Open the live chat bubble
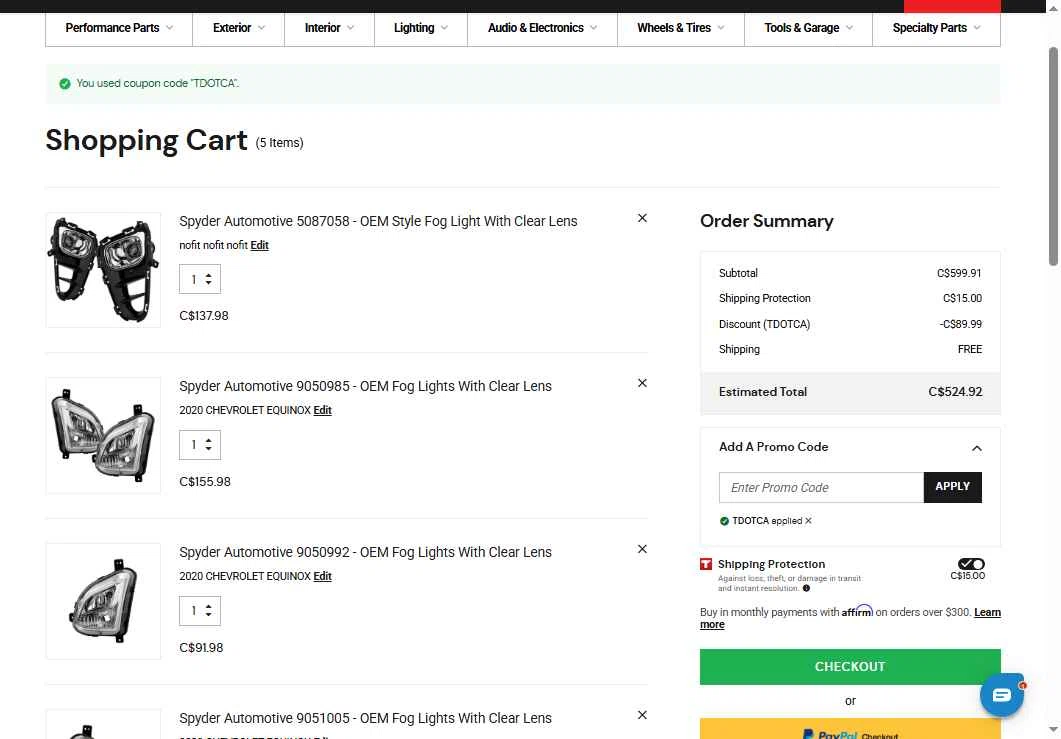This screenshot has width=1061, height=739. (1001, 694)
